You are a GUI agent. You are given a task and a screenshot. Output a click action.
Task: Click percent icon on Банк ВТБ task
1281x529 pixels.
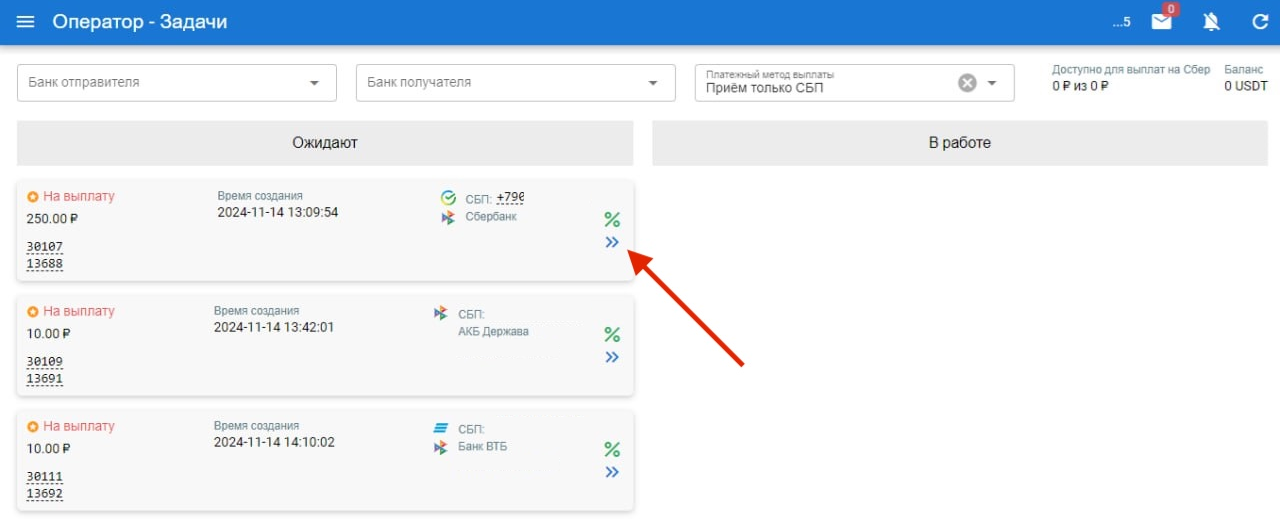click(612, 450)
